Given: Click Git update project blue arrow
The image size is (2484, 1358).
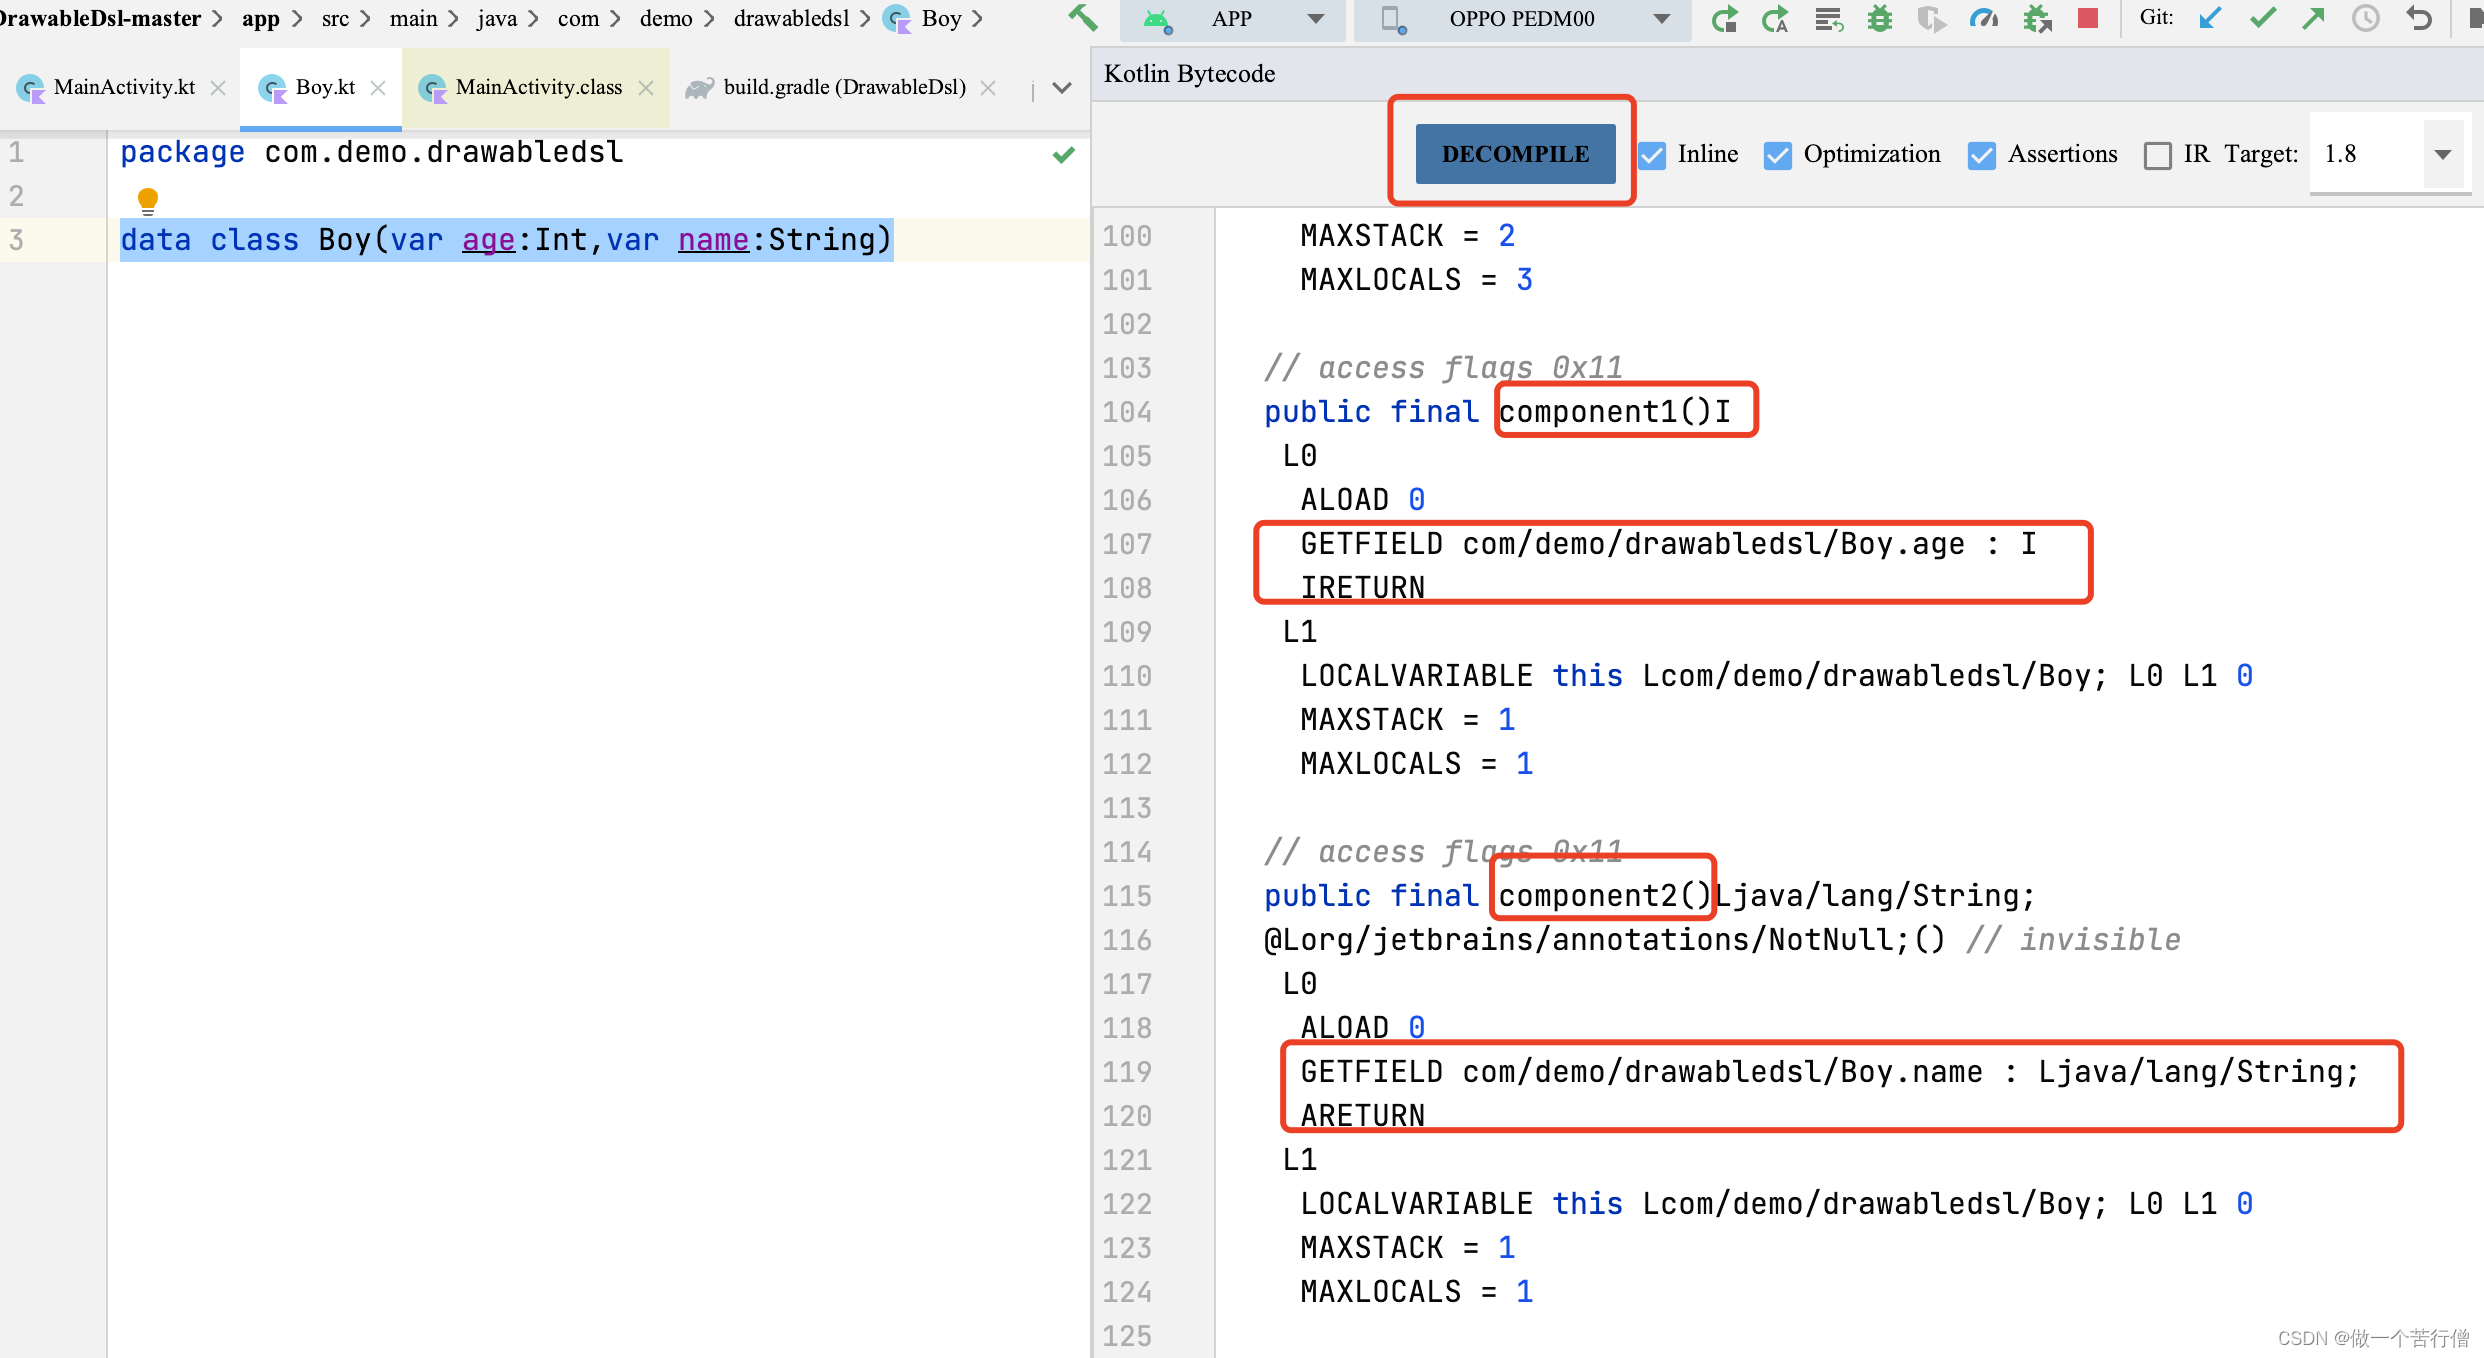Looking at the screenshot, I should (x=2210, y=18).
